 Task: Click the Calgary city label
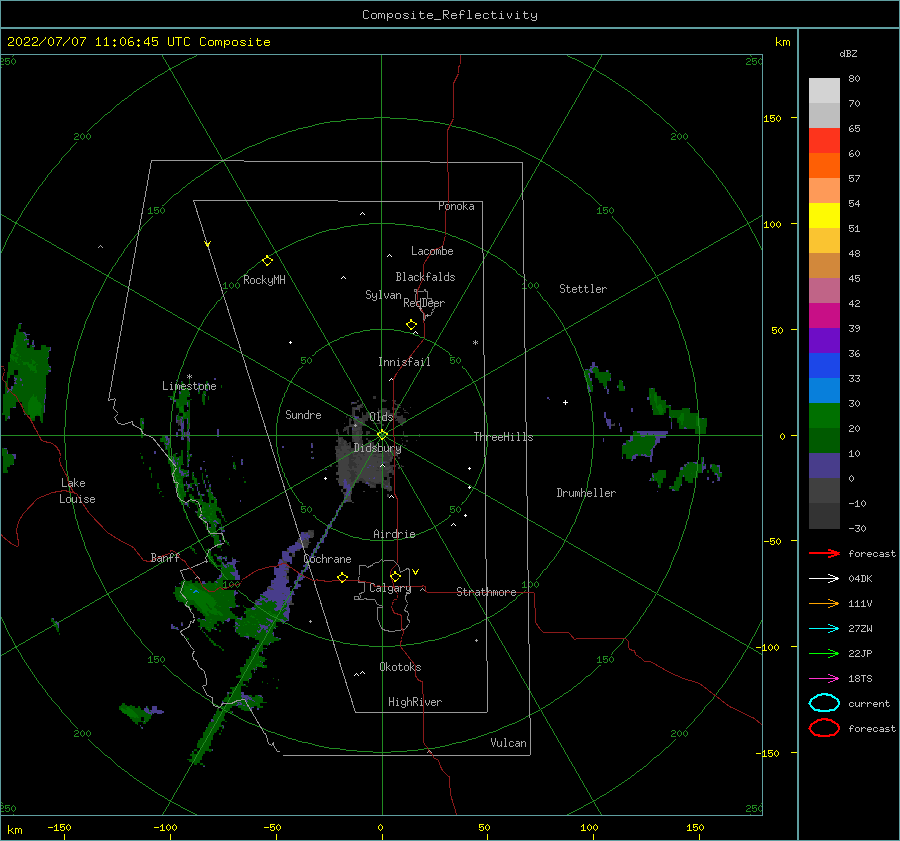tap(390, 588)
